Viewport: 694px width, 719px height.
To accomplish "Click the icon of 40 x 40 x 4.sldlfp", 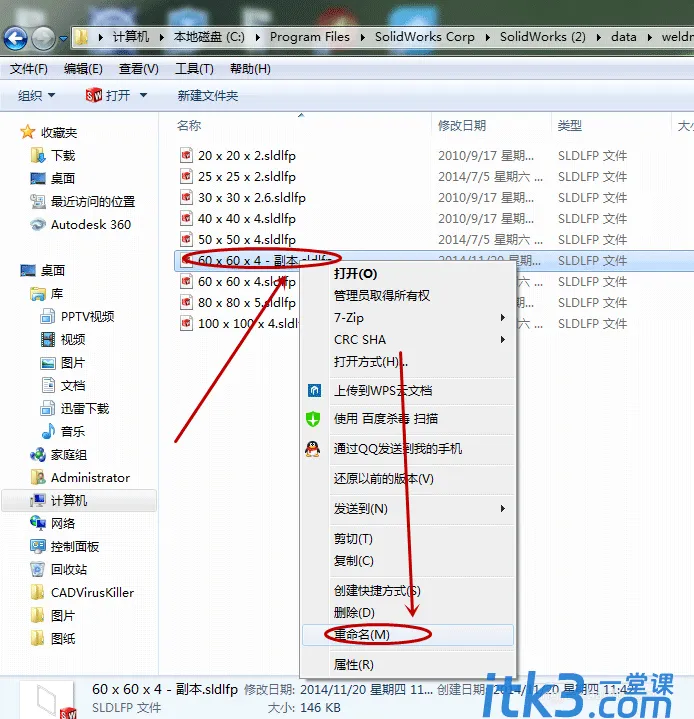I will click(x=186, y=218).
